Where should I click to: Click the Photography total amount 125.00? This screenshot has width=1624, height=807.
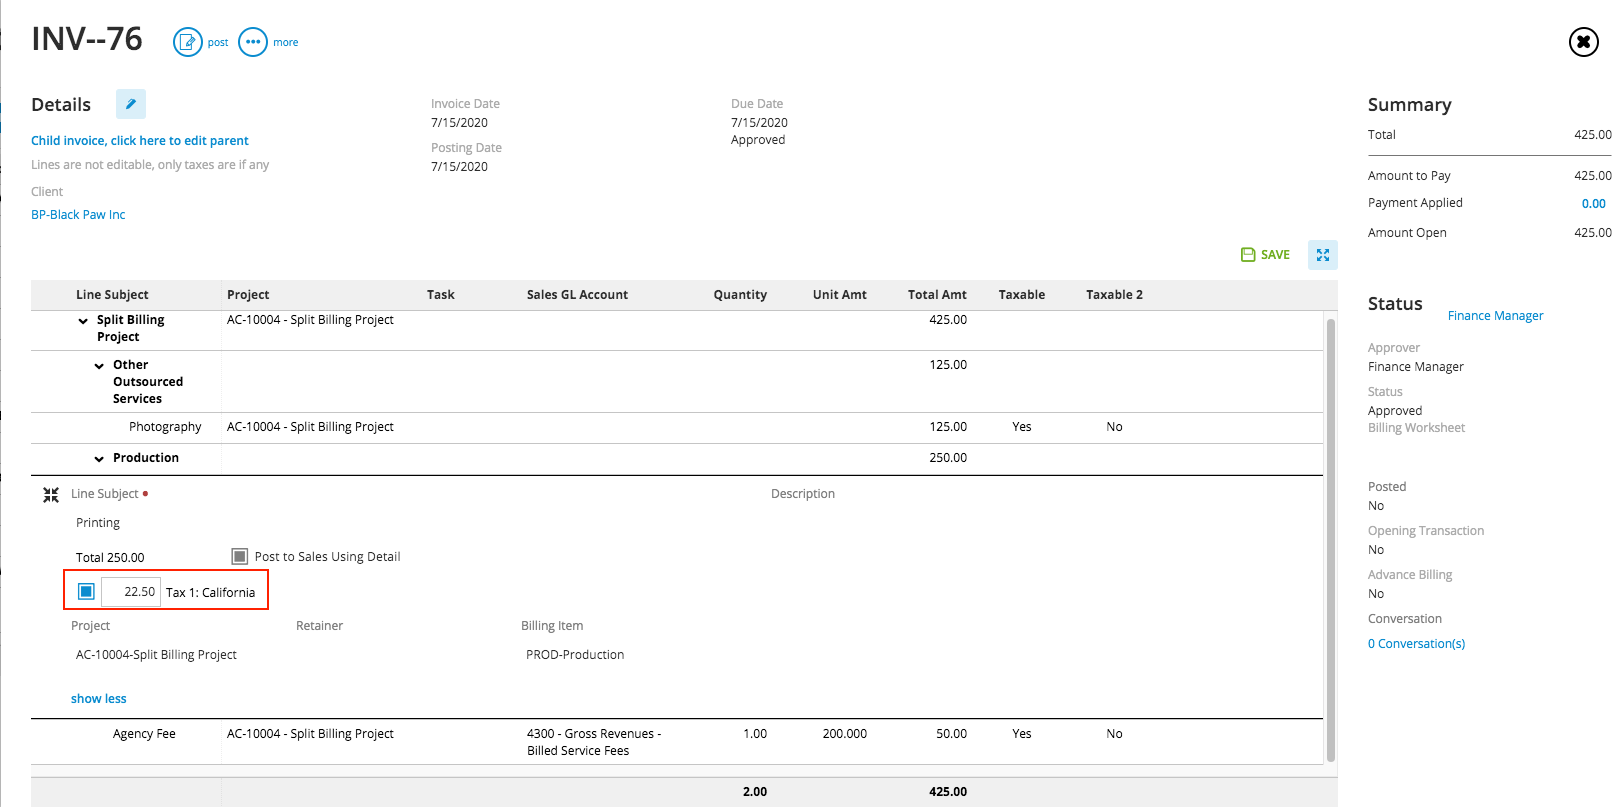948,427
